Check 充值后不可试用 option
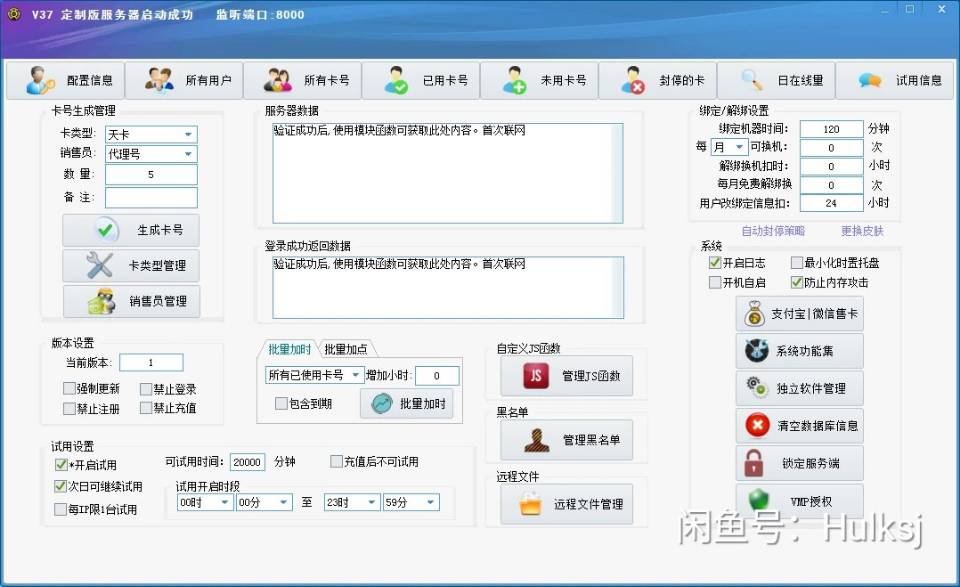This screenshot has height=587, width=960. [x=336, y=462]
